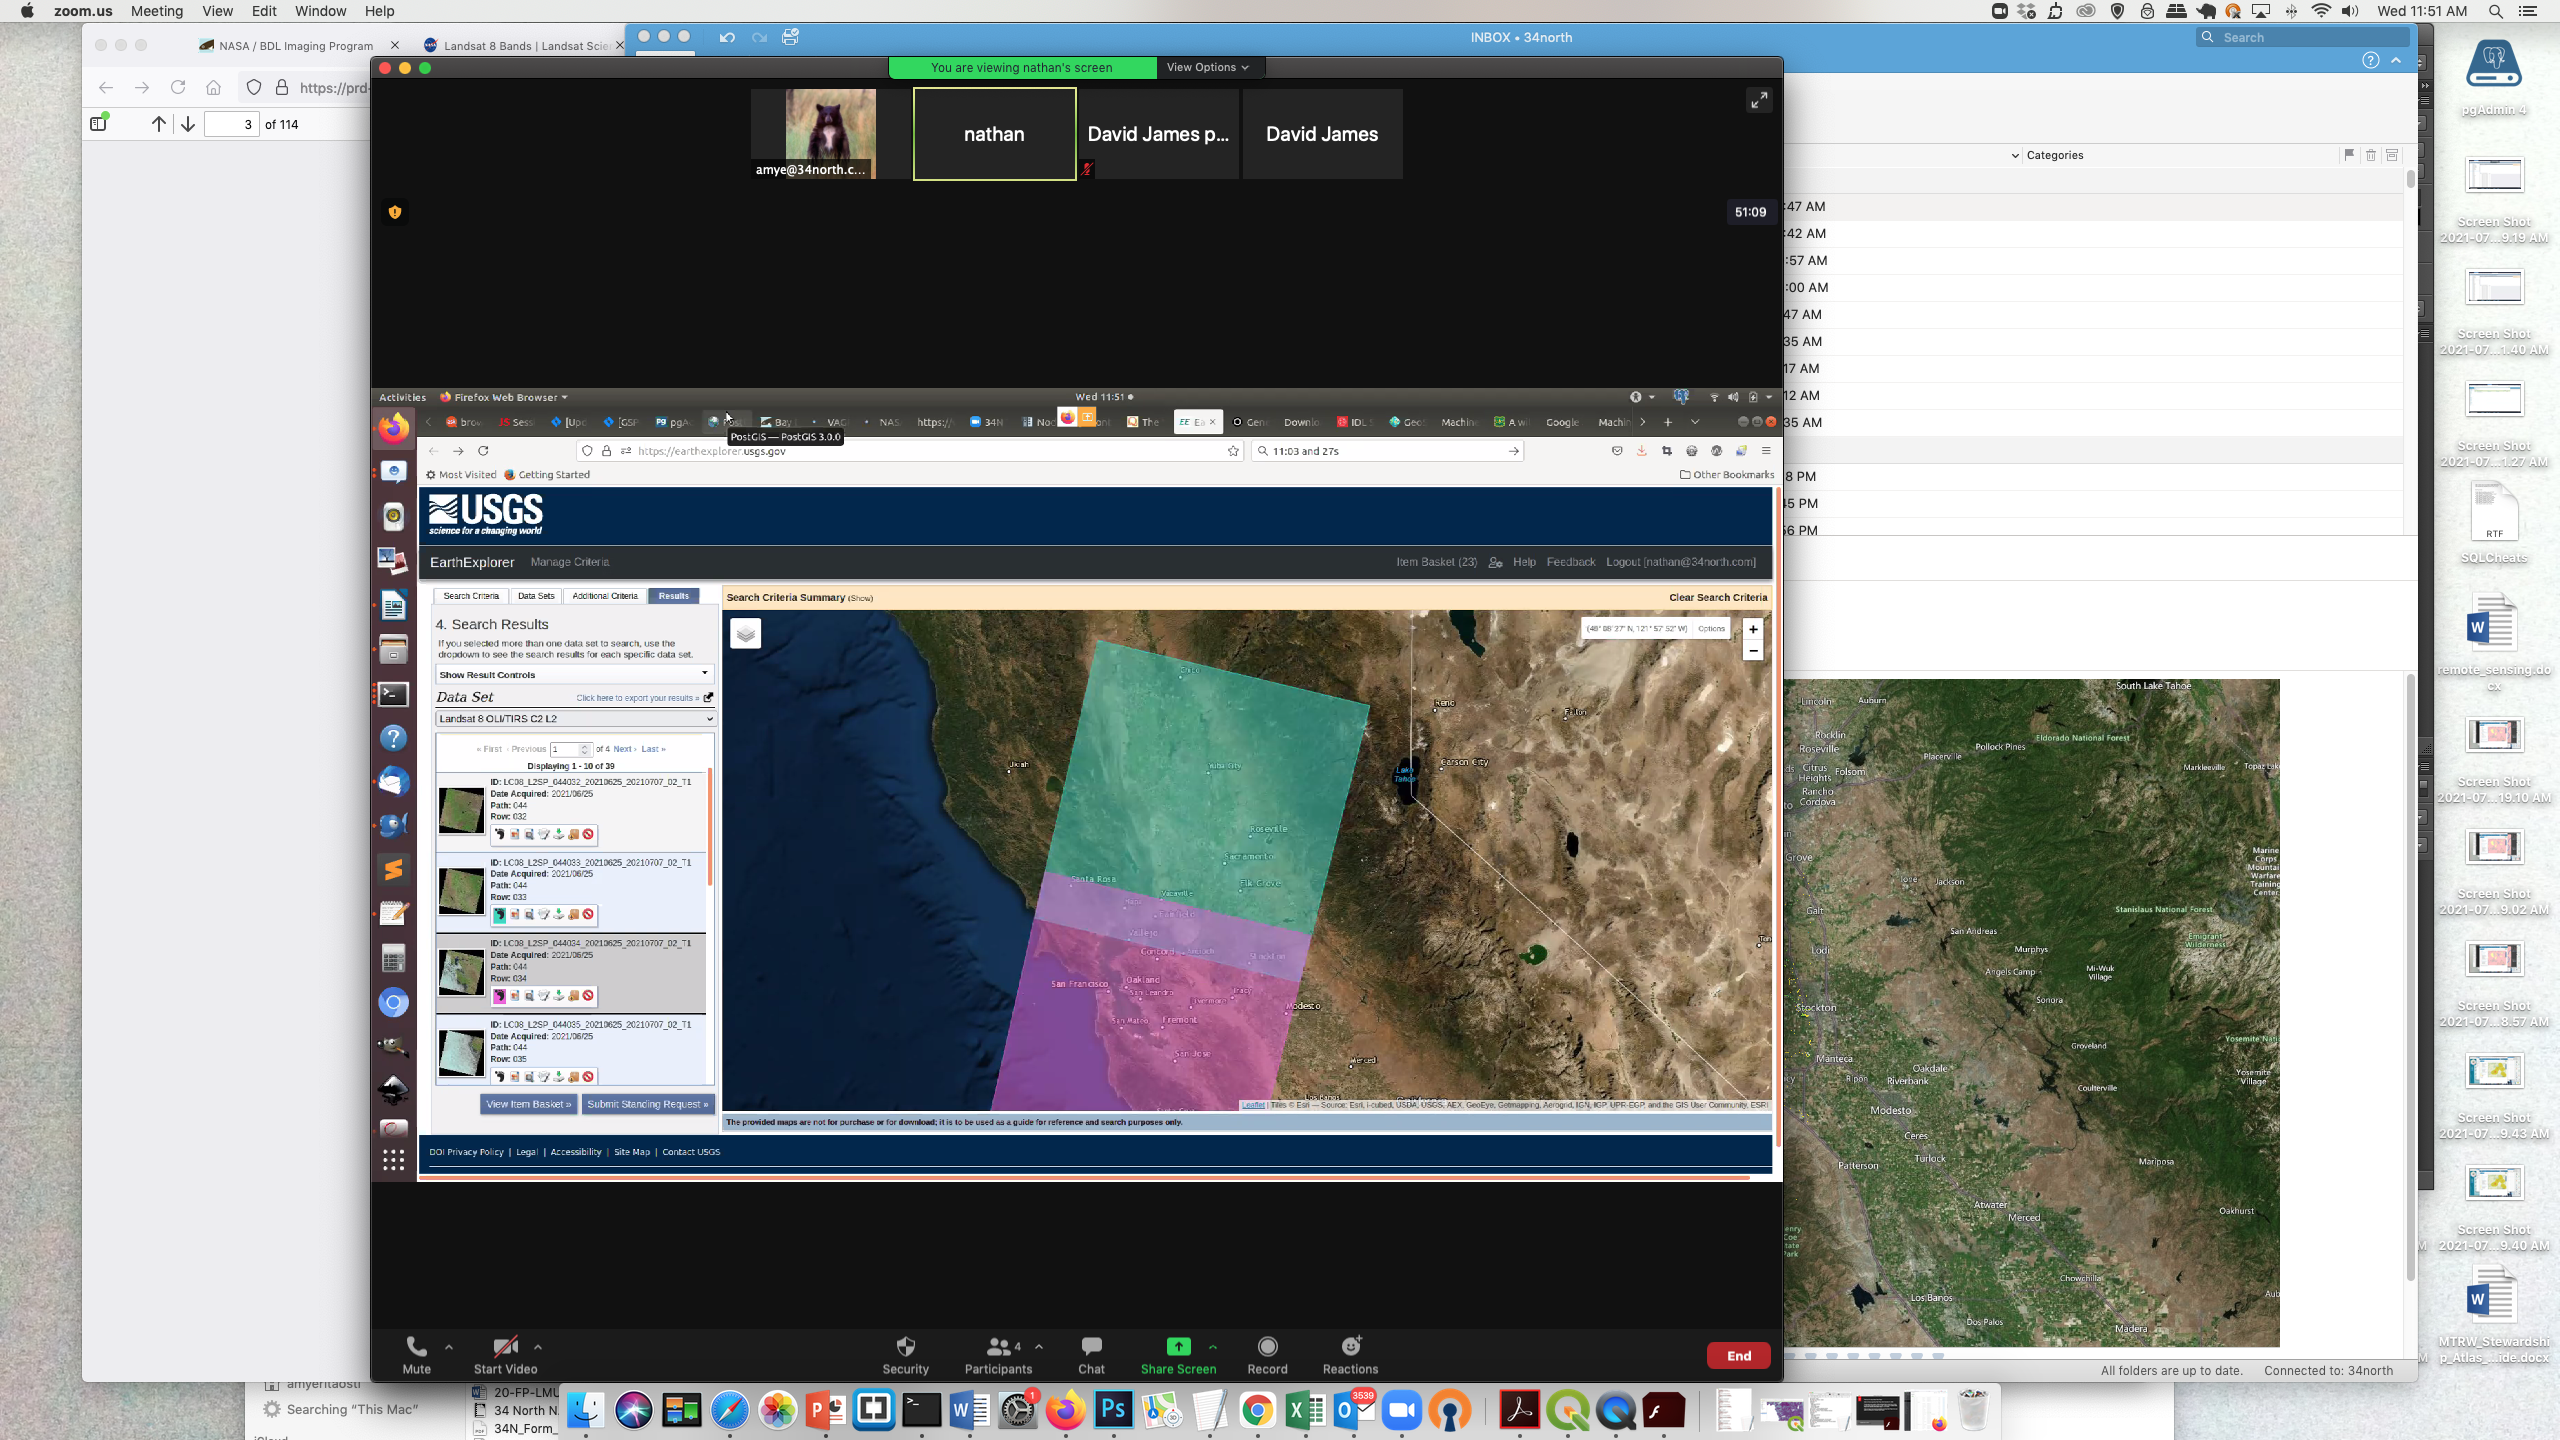
Task: Expand Show Result Controls dropdown
Action: [x=574, y=675]
